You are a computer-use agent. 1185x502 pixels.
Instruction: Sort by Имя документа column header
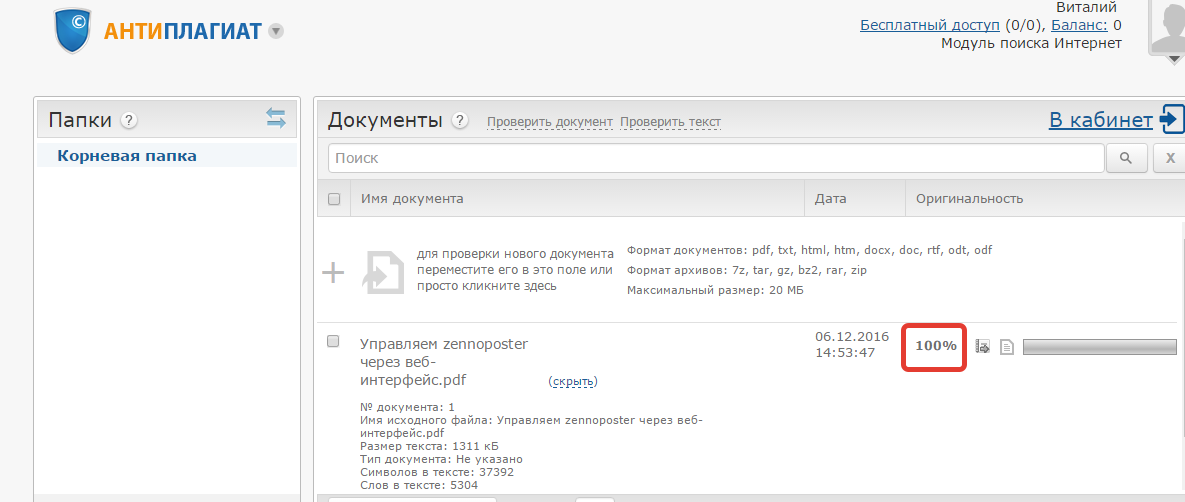tap(412, 199)
